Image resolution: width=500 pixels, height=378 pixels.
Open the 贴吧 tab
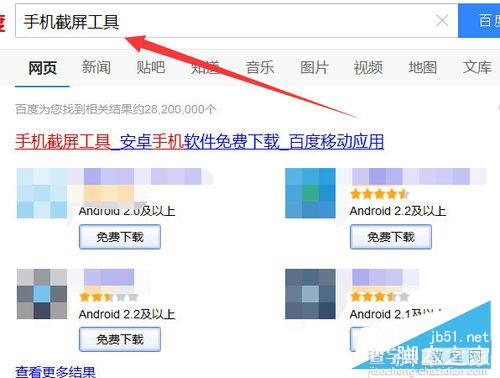(x=151, y=68)
